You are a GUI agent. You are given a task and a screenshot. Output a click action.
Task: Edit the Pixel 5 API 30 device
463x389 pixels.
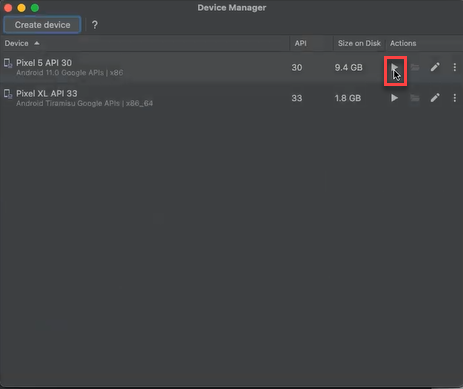click(435, 67)
